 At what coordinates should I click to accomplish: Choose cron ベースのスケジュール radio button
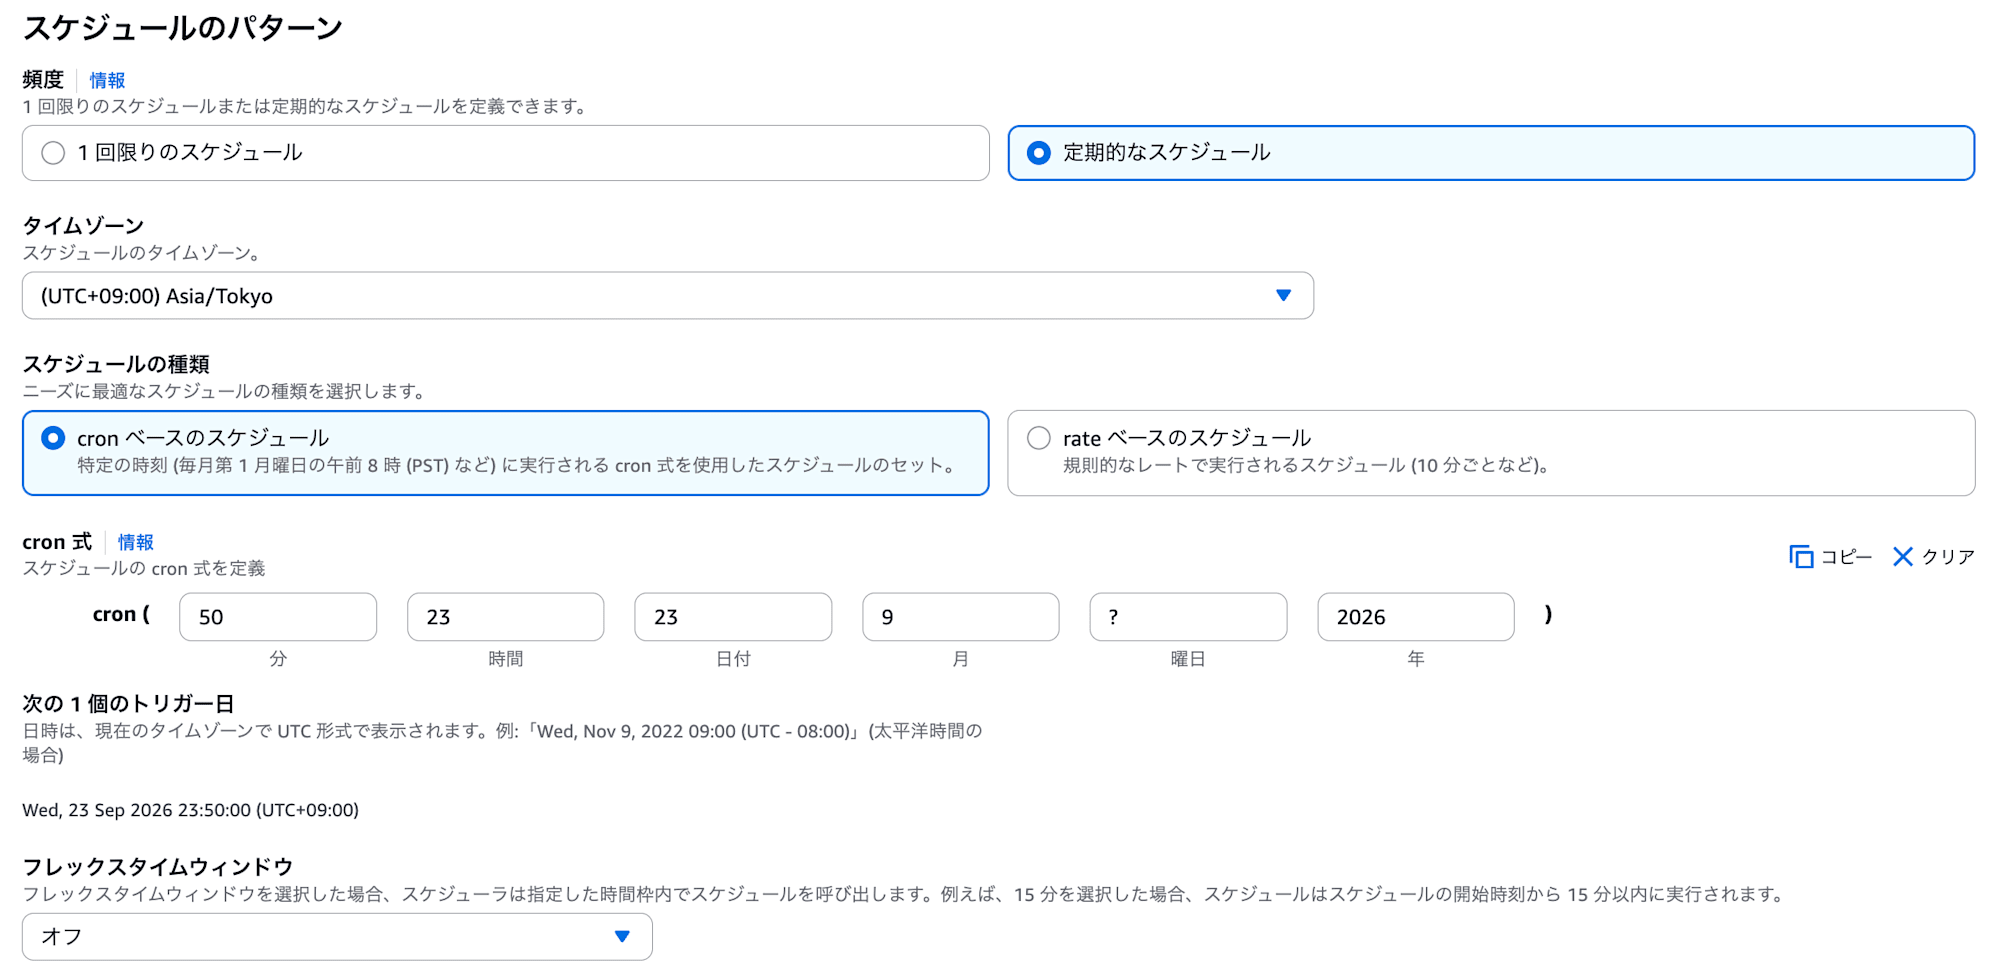(53, 438)
